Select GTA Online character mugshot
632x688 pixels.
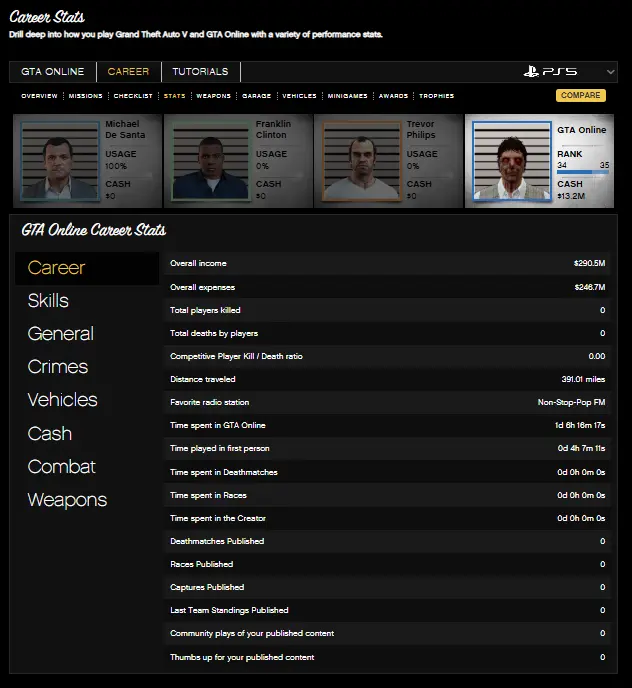511,161
